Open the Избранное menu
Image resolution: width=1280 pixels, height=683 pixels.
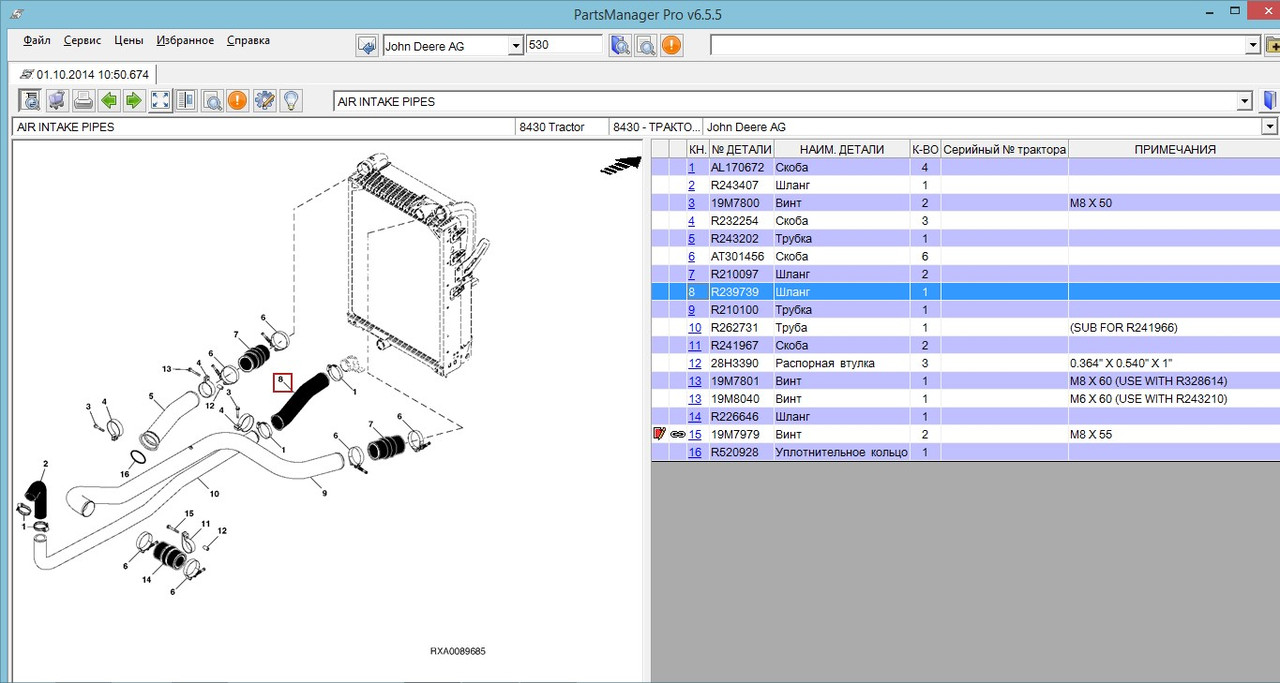tap(185, 41)
